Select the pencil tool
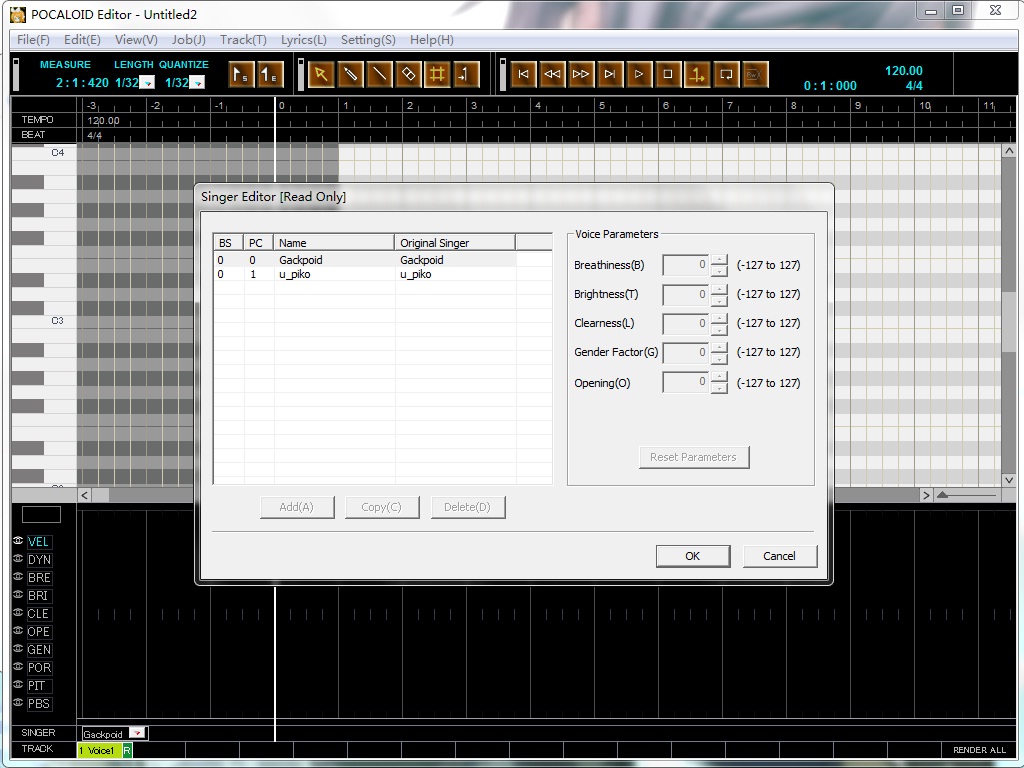The image size is (1024, 768). pyautogui.click(x=350, y=74)
